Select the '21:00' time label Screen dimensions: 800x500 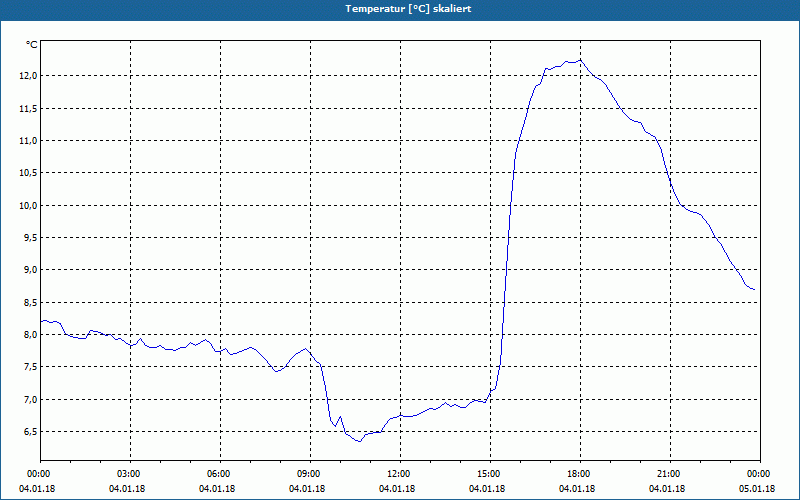670,474
